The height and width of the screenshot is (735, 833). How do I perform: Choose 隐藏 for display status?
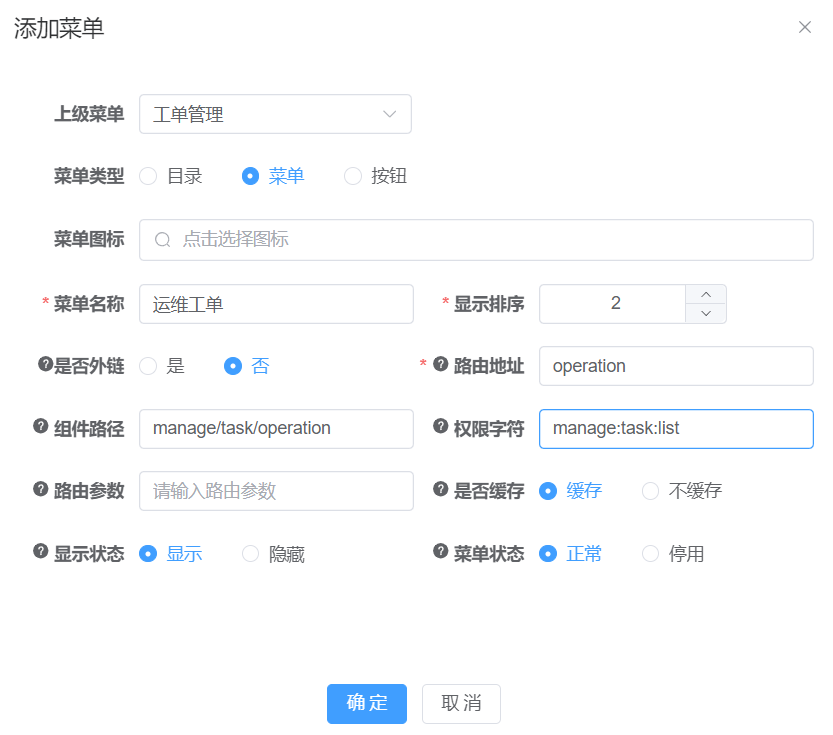251,554
